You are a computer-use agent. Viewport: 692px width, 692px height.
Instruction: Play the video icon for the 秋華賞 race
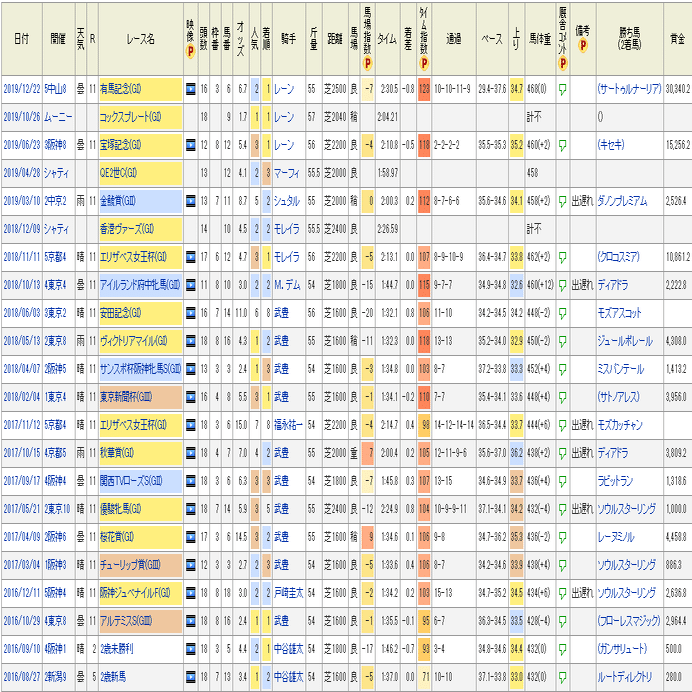tap(191, 453)
